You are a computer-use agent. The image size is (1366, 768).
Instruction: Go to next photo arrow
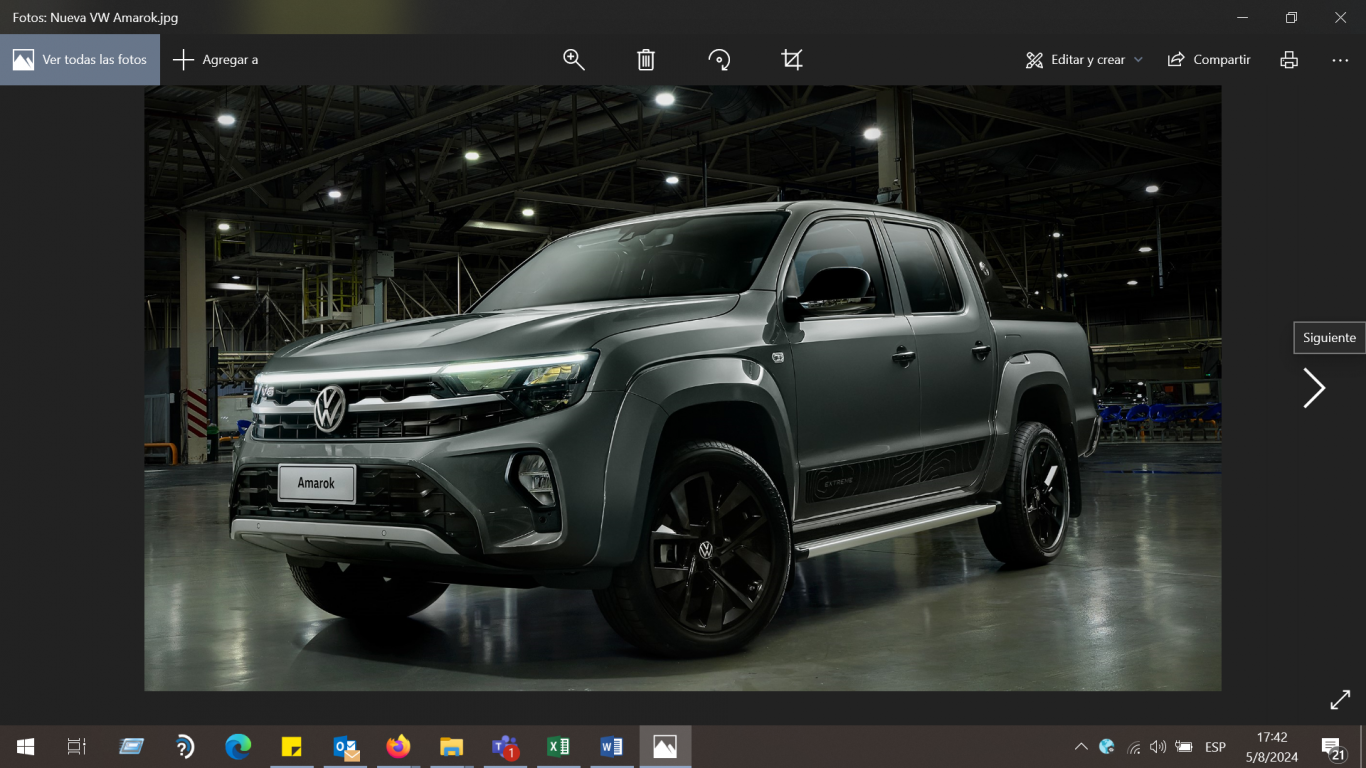point(1314,388)
